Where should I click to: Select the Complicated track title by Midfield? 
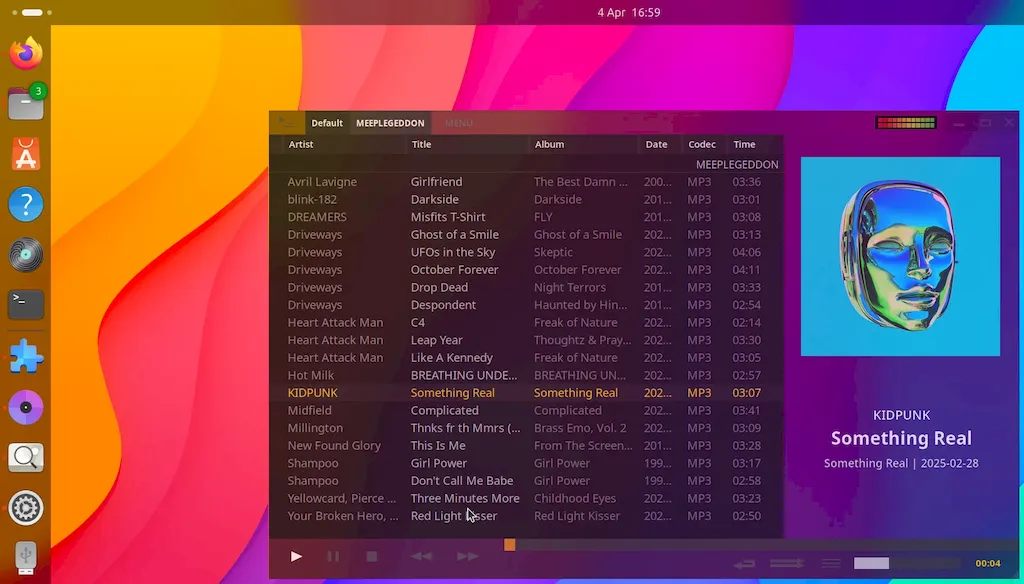click(445, 411)
